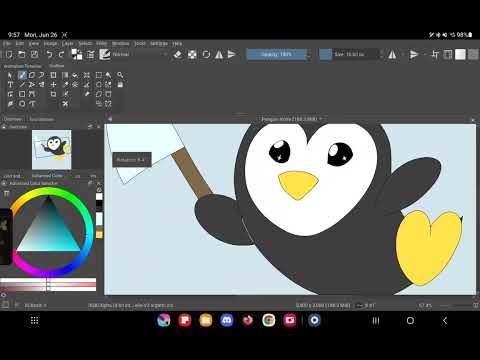This screenshot has width=480, height=360.
Task: Click the color shade selector strip
Action: 48,284
